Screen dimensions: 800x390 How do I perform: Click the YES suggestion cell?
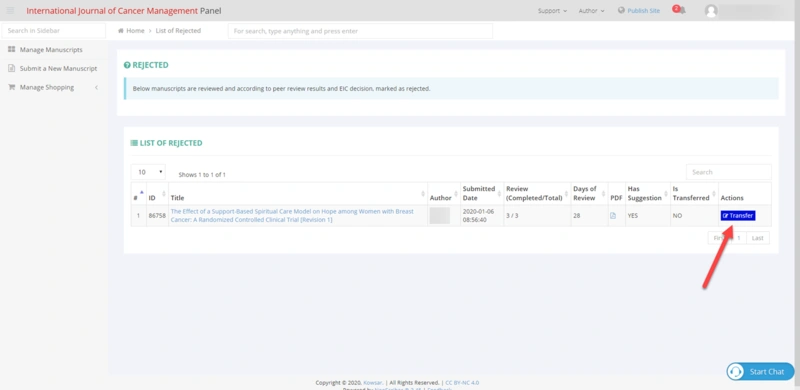coord(647,215)
